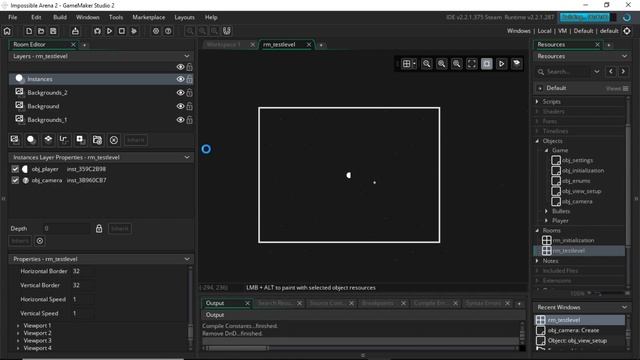The image size is (640, 360).
Task: Go to previous search result arrow
Action: pos(611,71)
